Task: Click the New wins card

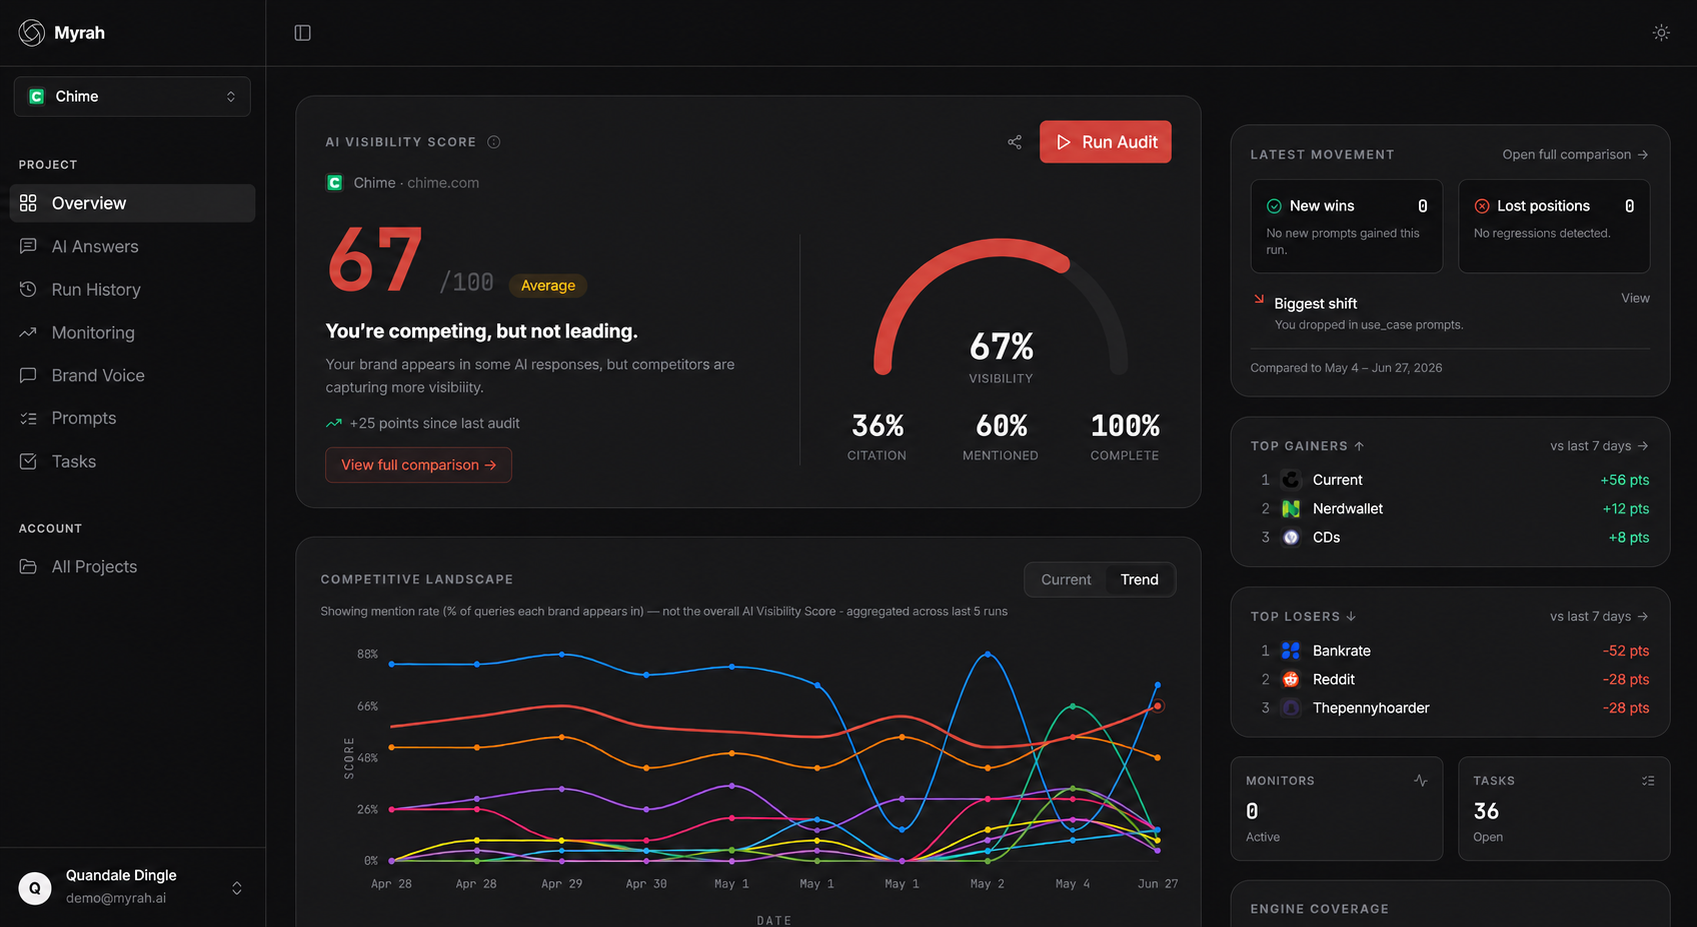Action: (x=1346, y=226)
